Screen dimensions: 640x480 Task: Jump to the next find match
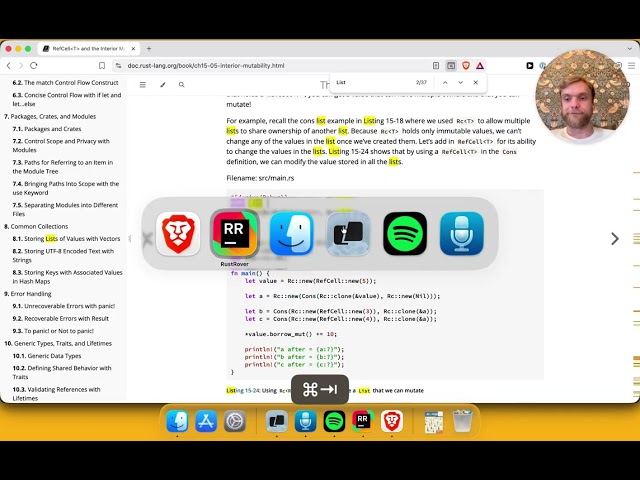pyautogui.click(x=460, y=82)
